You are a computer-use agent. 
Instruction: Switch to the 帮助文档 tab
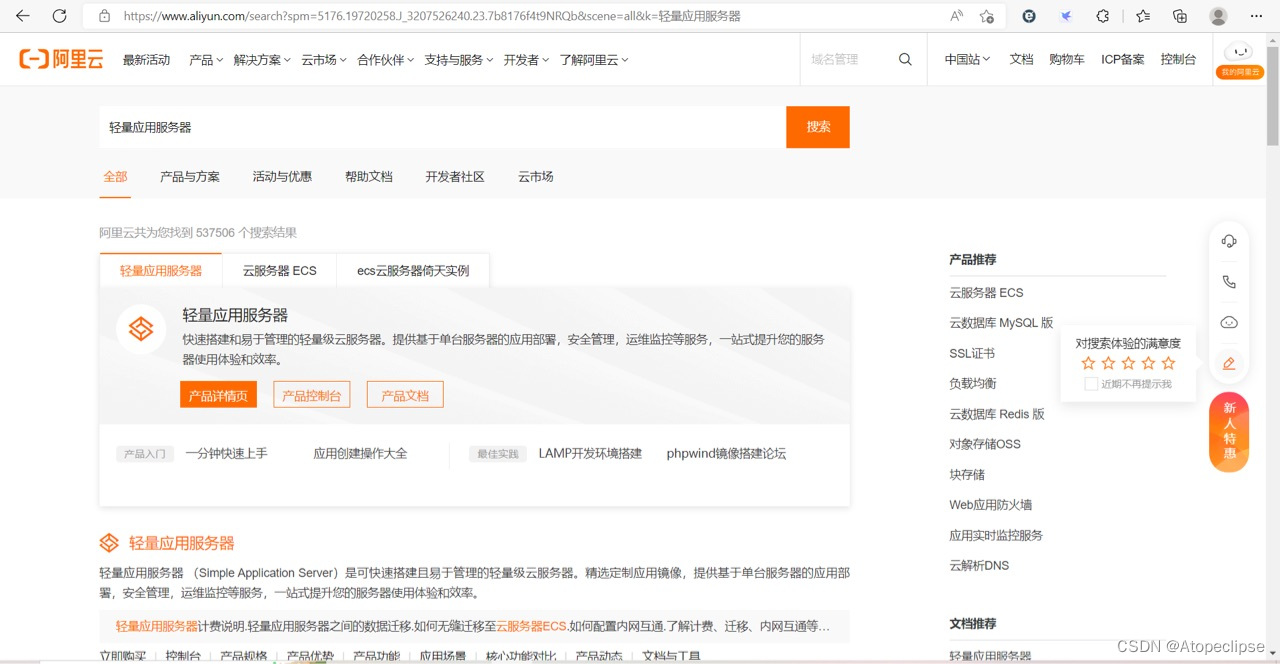(369, 177)
